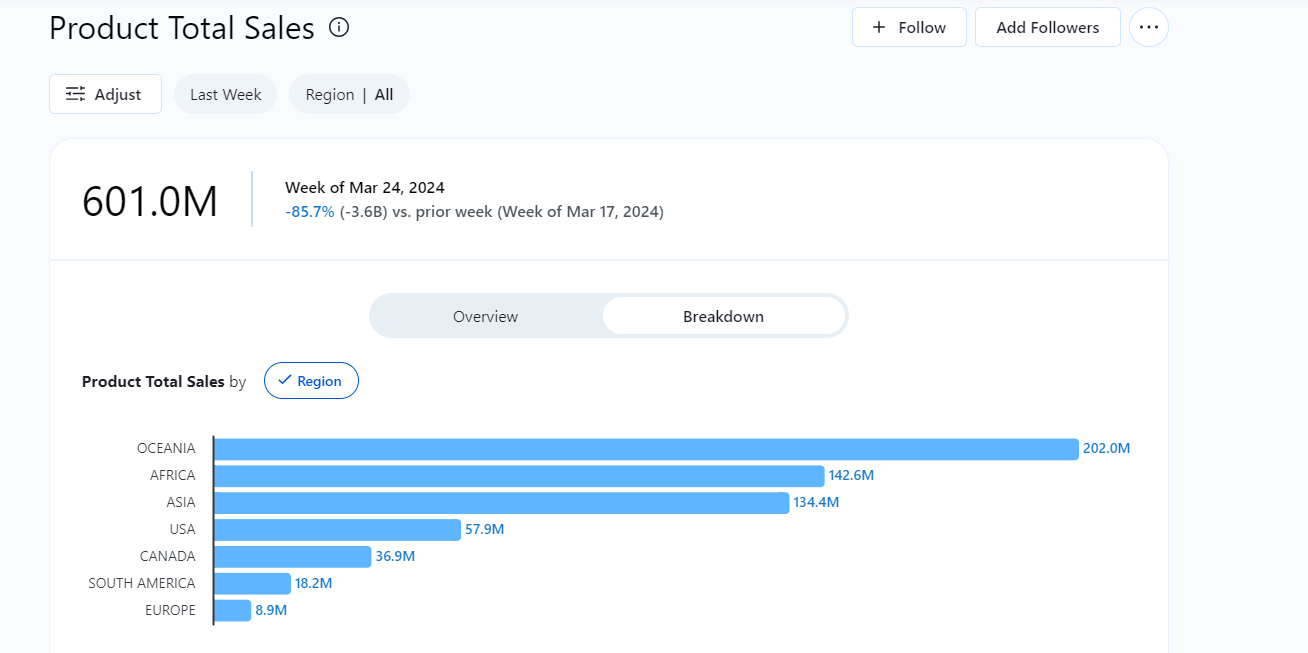Click the ASIA row label in the chart
The width and height of the screenshot is (1308, 653).
(181, 501)
